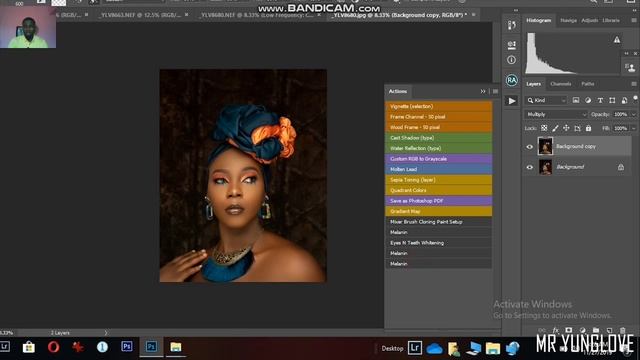Switch to the Channels tab

(x=560, y=84)
